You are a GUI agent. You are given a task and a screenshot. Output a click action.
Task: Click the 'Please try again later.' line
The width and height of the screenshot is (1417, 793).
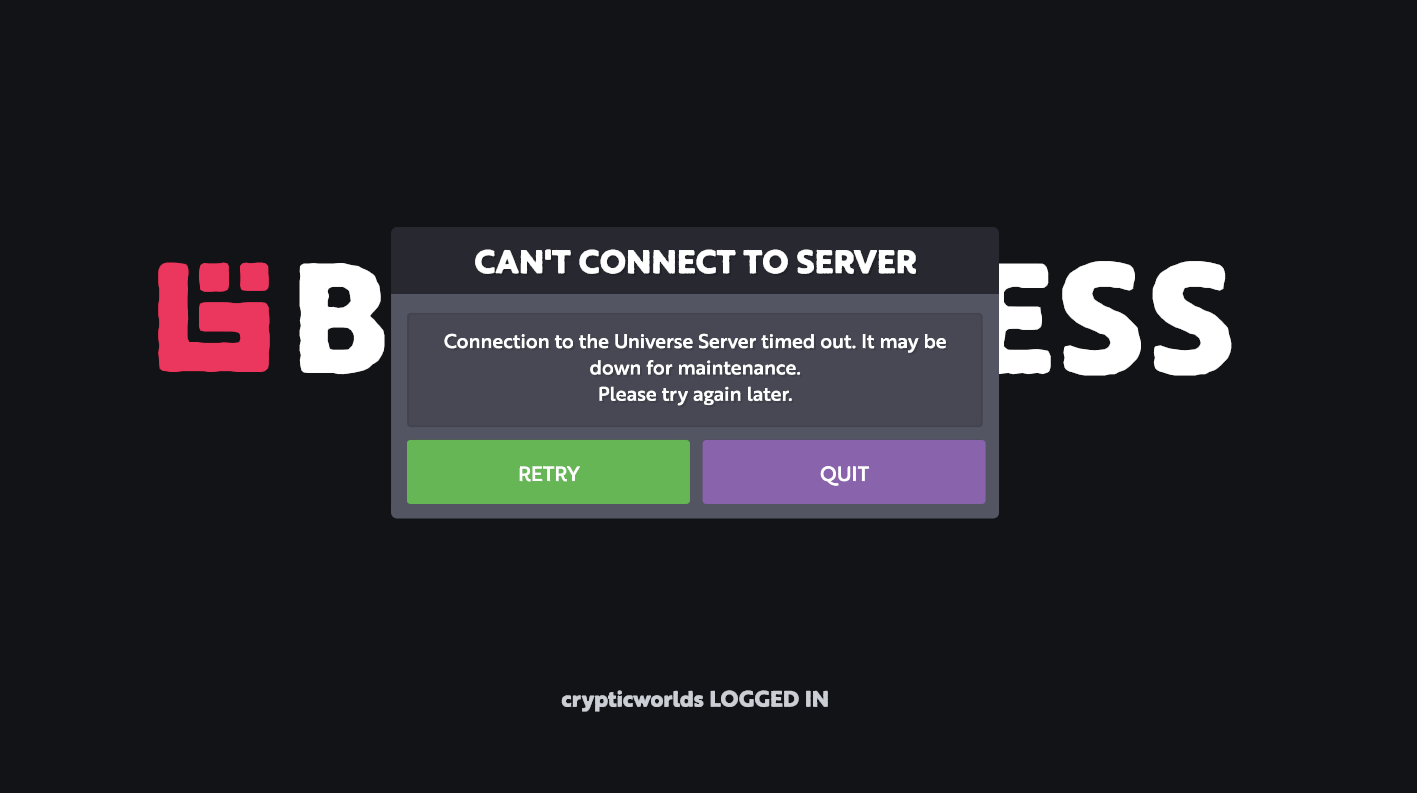tap(695, 394)
